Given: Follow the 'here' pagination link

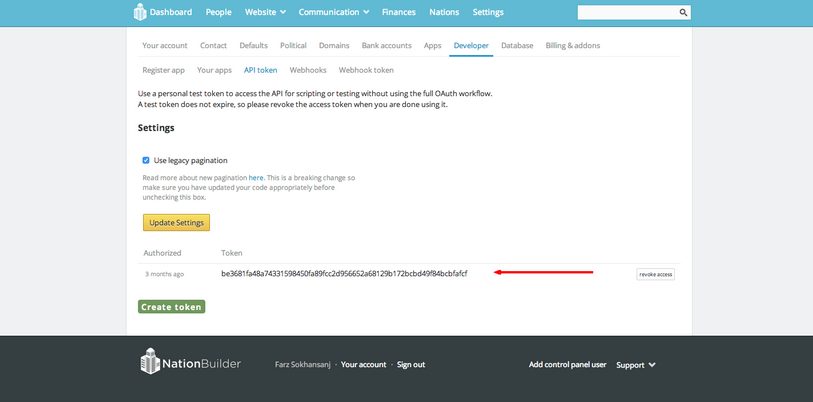Looking at the screenshot, I should tap(256, 178).
